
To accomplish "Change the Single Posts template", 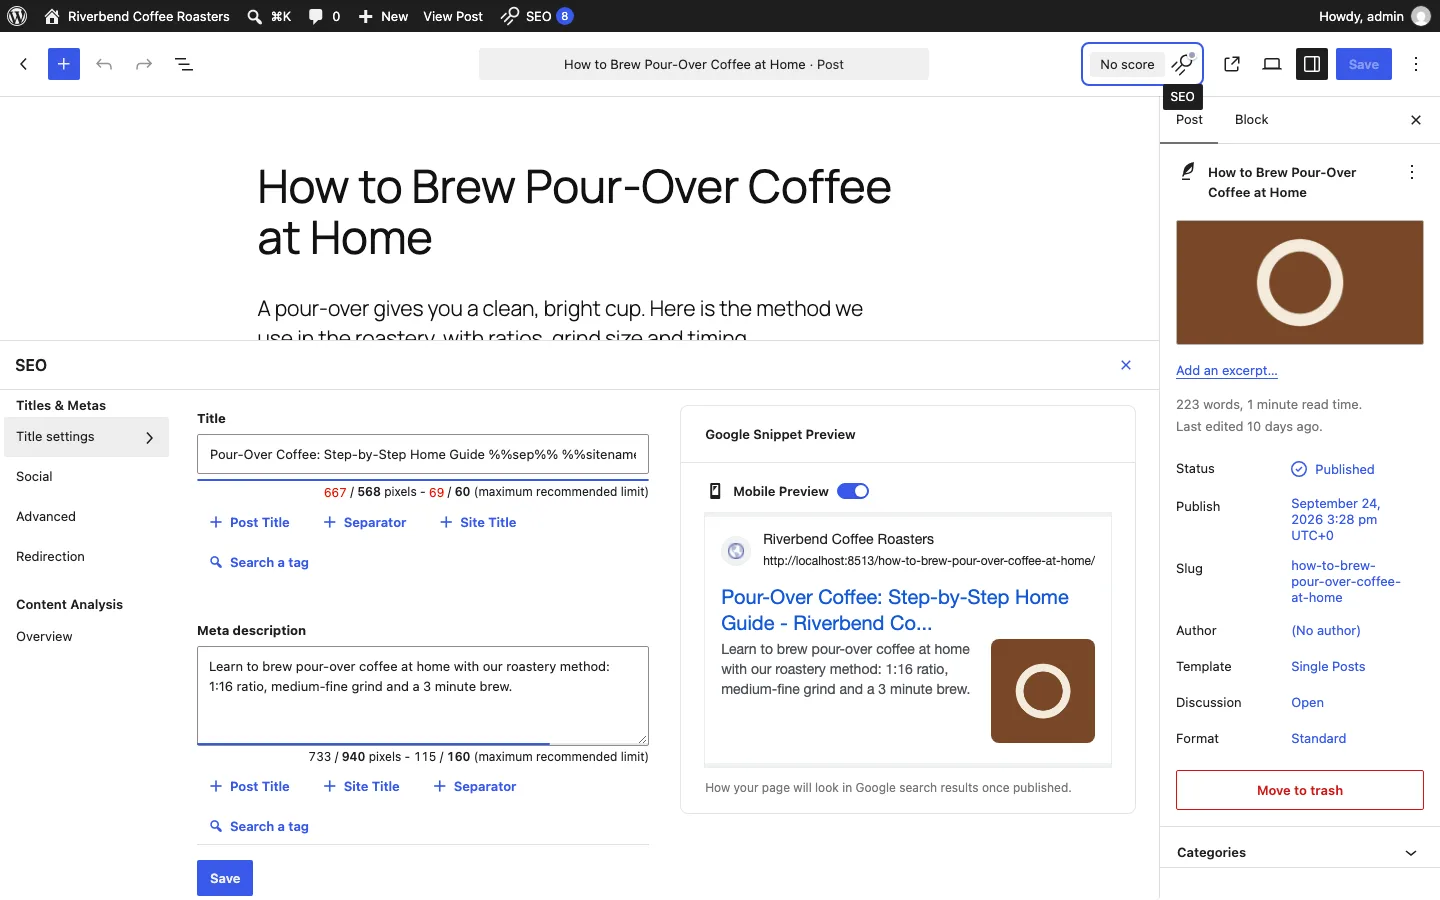I will 1328,667.
